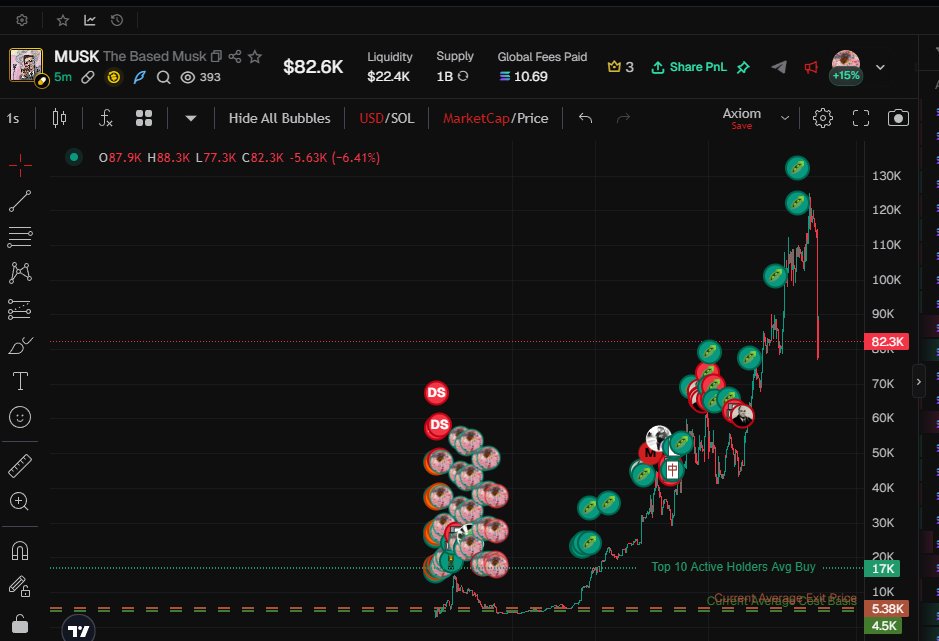Open the history clock icon

tap(117, 20)
